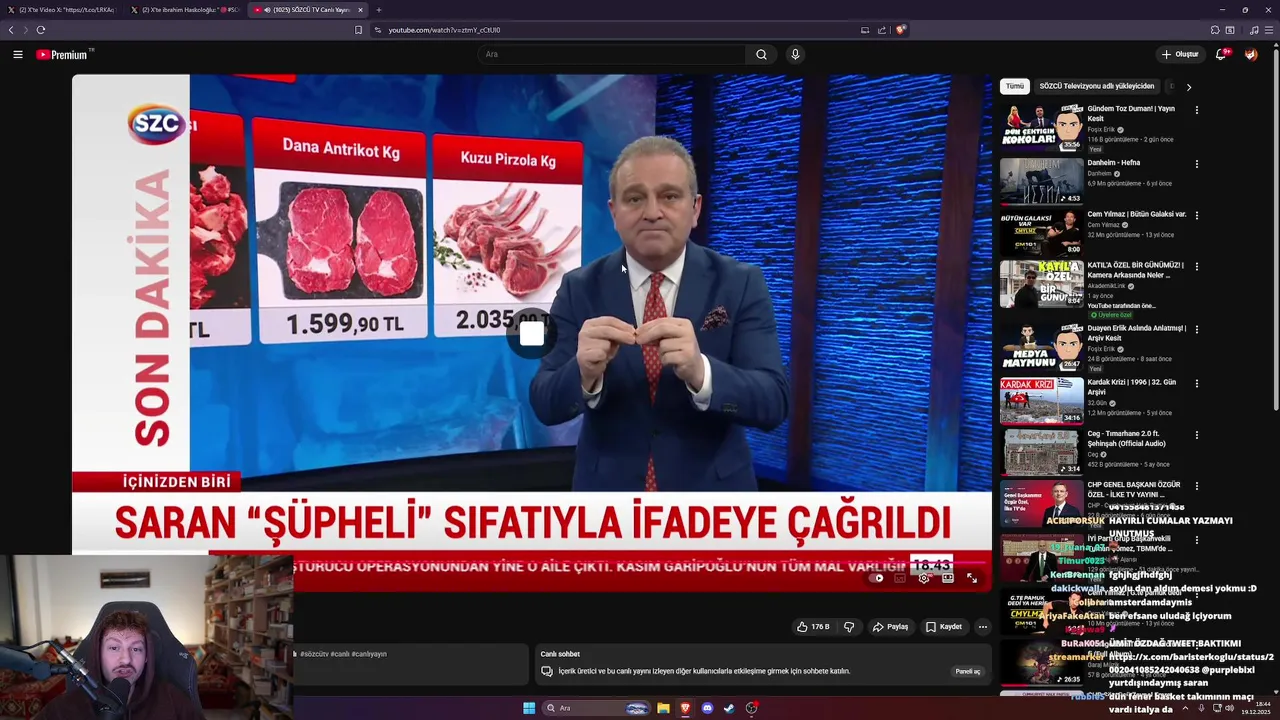
Task: Enter fullscreen in video player
Action: [972, 578]
